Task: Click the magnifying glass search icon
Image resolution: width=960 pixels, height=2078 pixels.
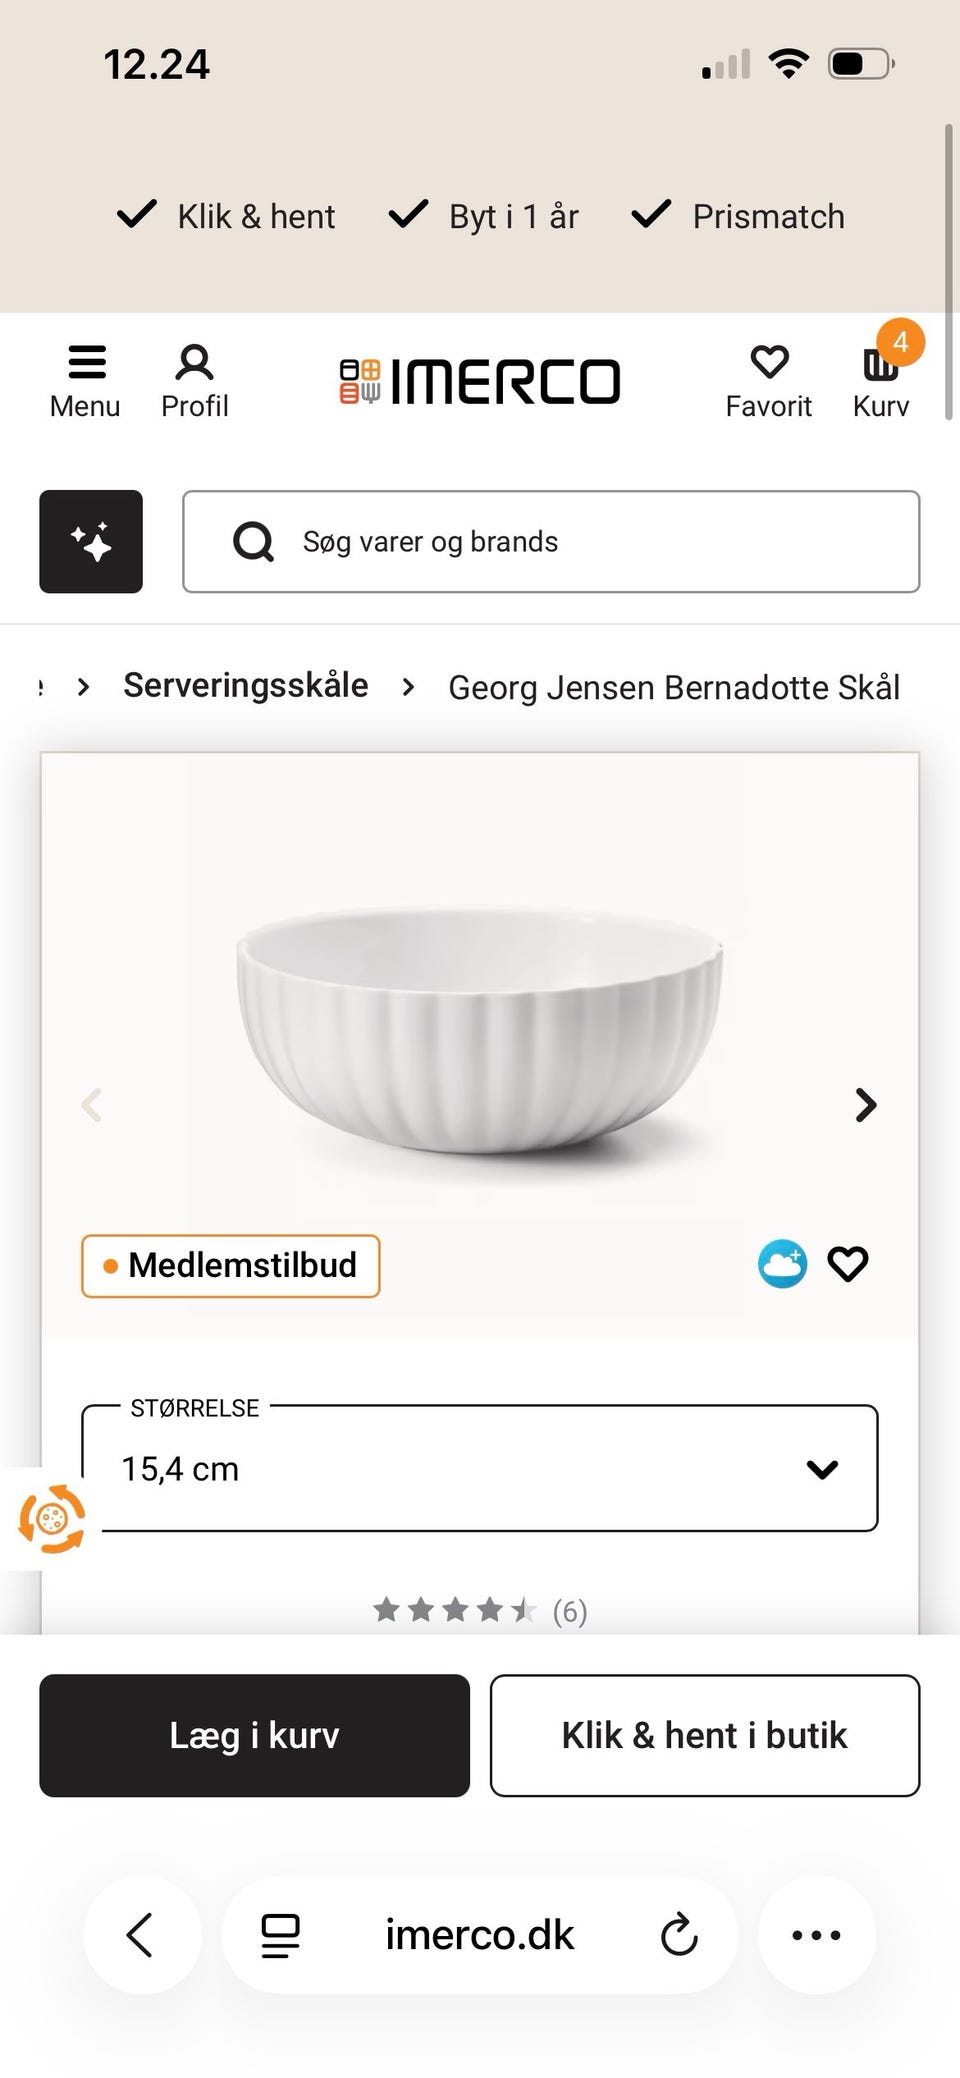Action: click(x=254, y=541)
